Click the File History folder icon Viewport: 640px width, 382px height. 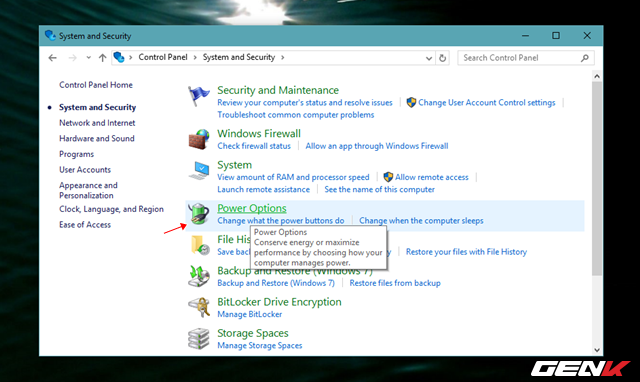pyautogui.click(x=200, y=245)
